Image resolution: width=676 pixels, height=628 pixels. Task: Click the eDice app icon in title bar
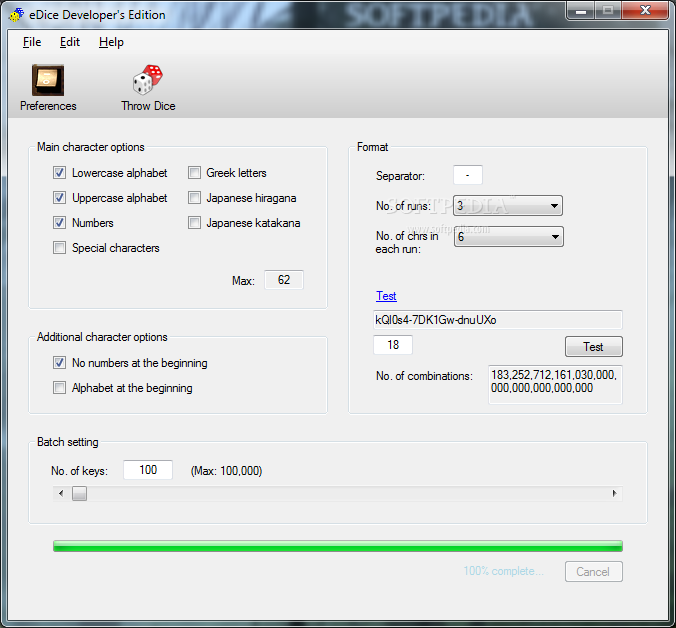point(16,15)
